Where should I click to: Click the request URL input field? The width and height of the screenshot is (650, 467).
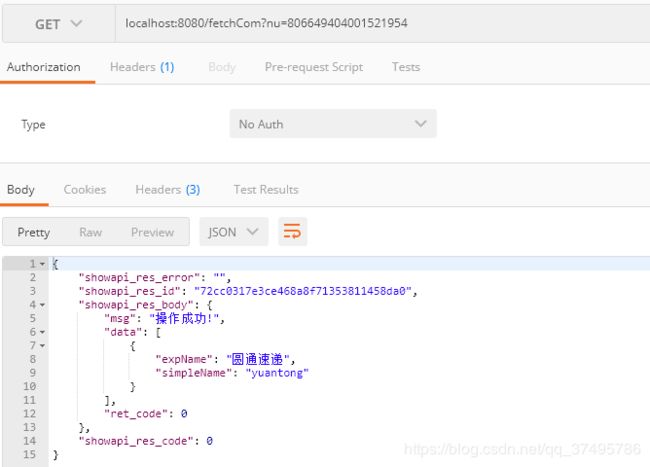point(383,24)
